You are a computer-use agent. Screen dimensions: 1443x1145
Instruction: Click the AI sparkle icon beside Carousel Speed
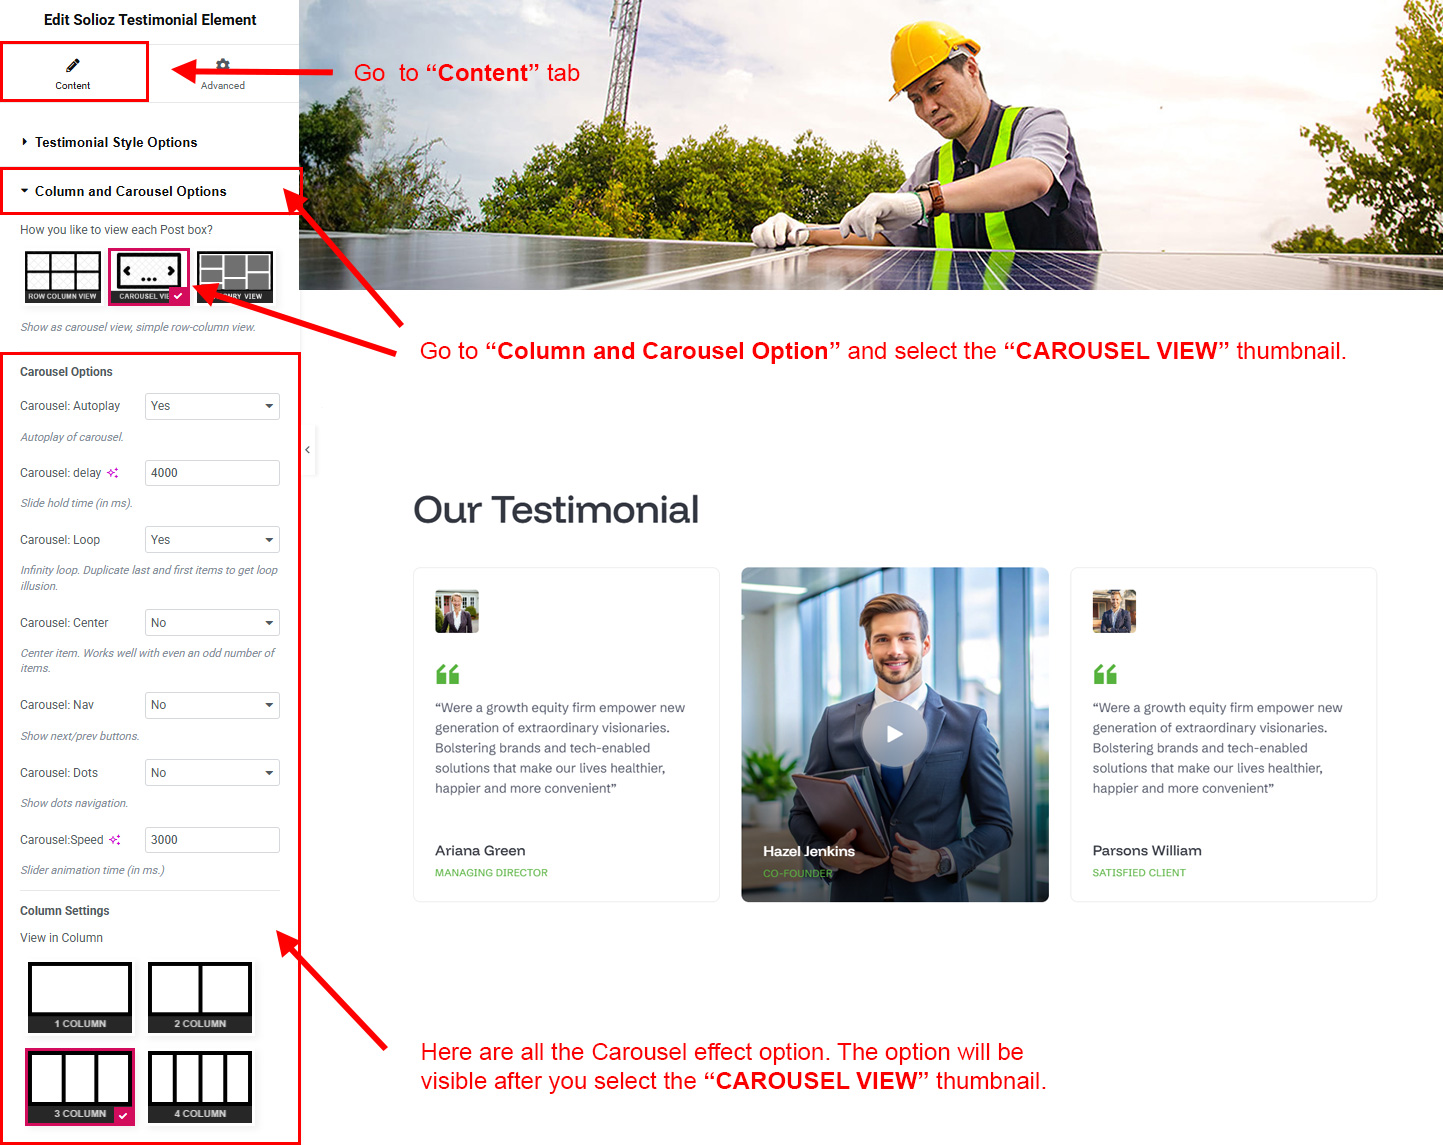[115, 840]
